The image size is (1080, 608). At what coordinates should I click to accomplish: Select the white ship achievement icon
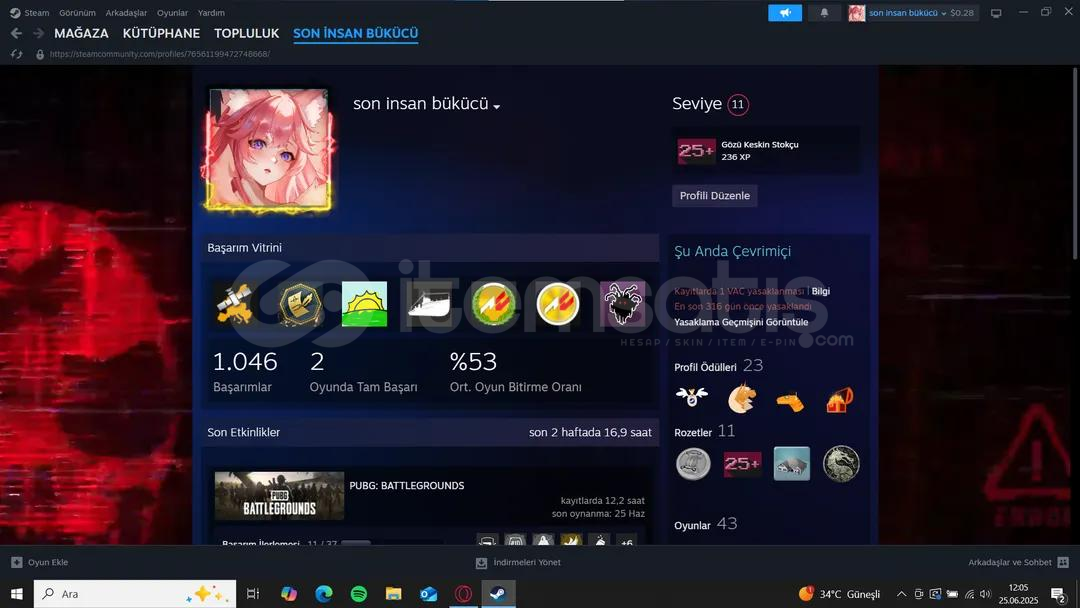coord(429,304)
